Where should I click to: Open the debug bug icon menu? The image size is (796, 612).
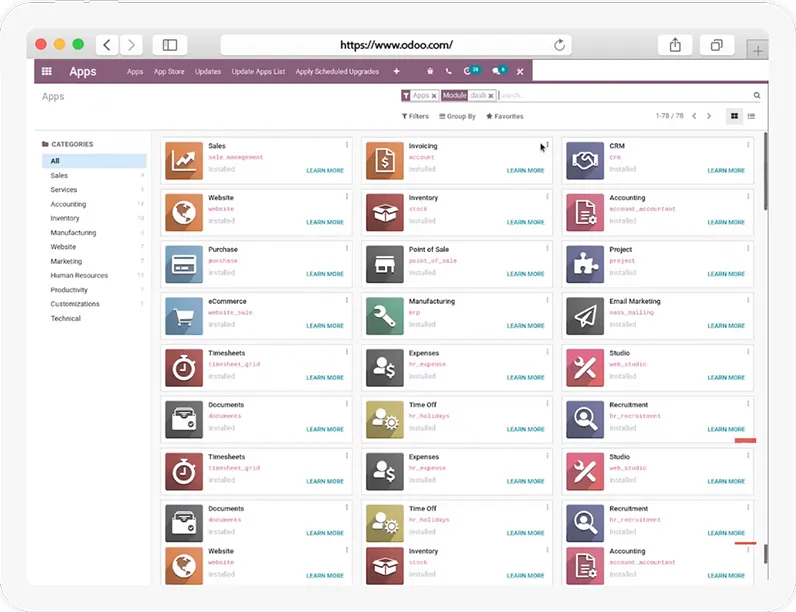(x=430, y=72)
